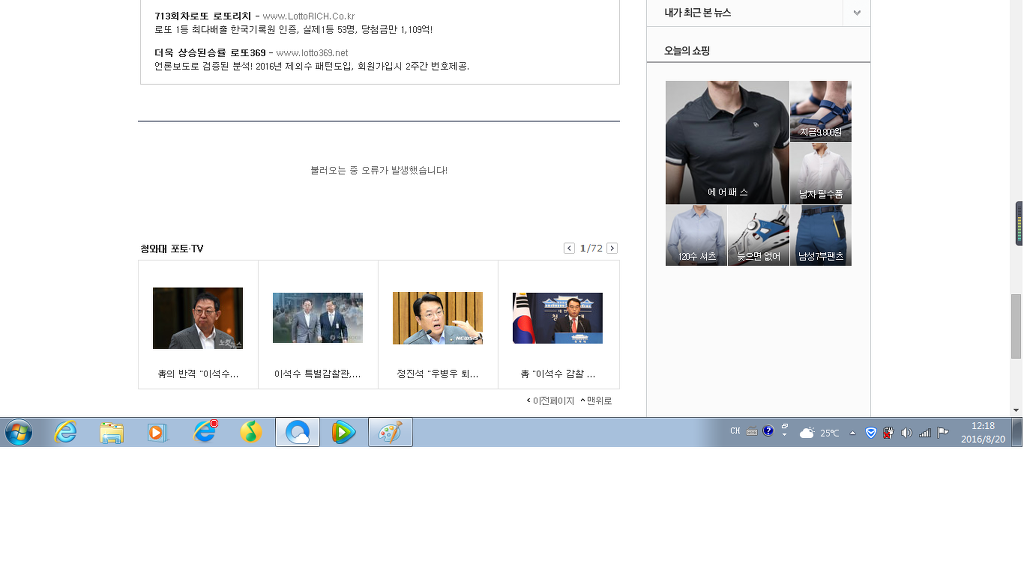This screenshot has height=575, width=1024.
Task: Open the 이석수 특별감찰관 video thumbnail
Action: tap(318, 318)
